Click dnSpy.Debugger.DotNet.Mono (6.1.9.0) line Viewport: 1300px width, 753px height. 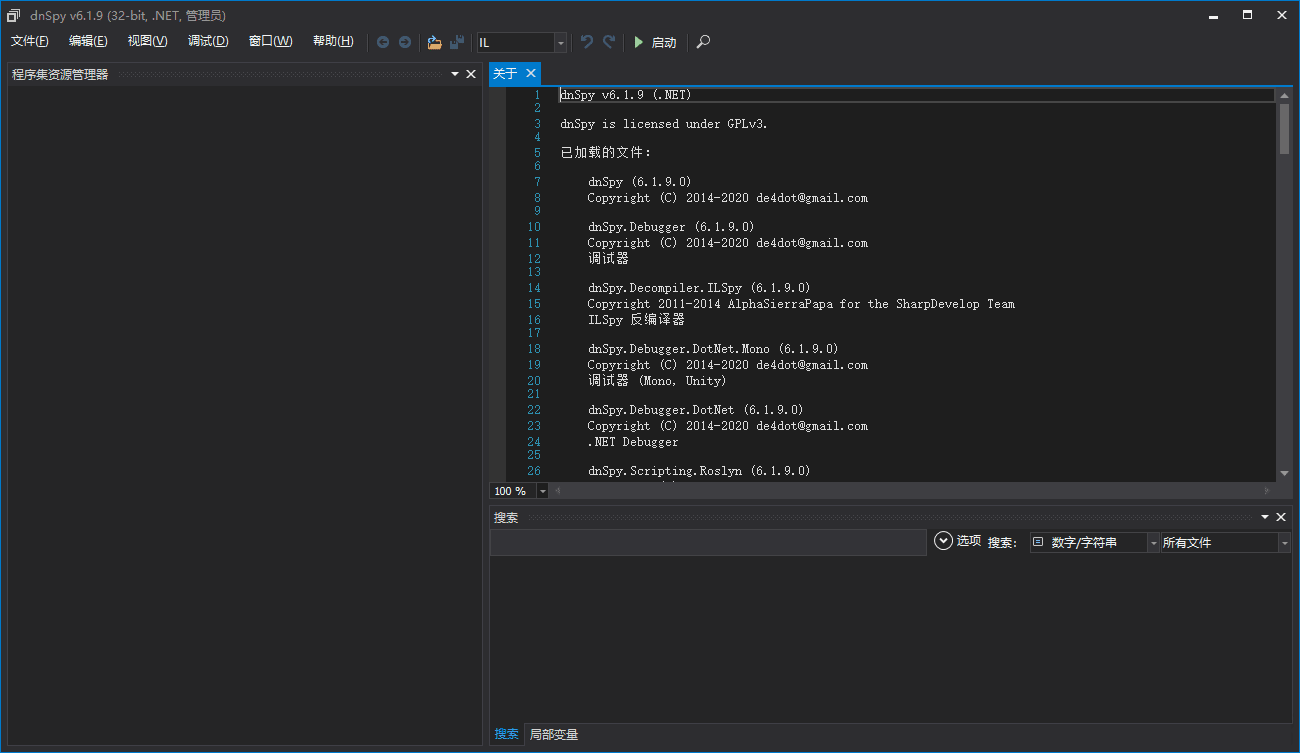(713, 349)
